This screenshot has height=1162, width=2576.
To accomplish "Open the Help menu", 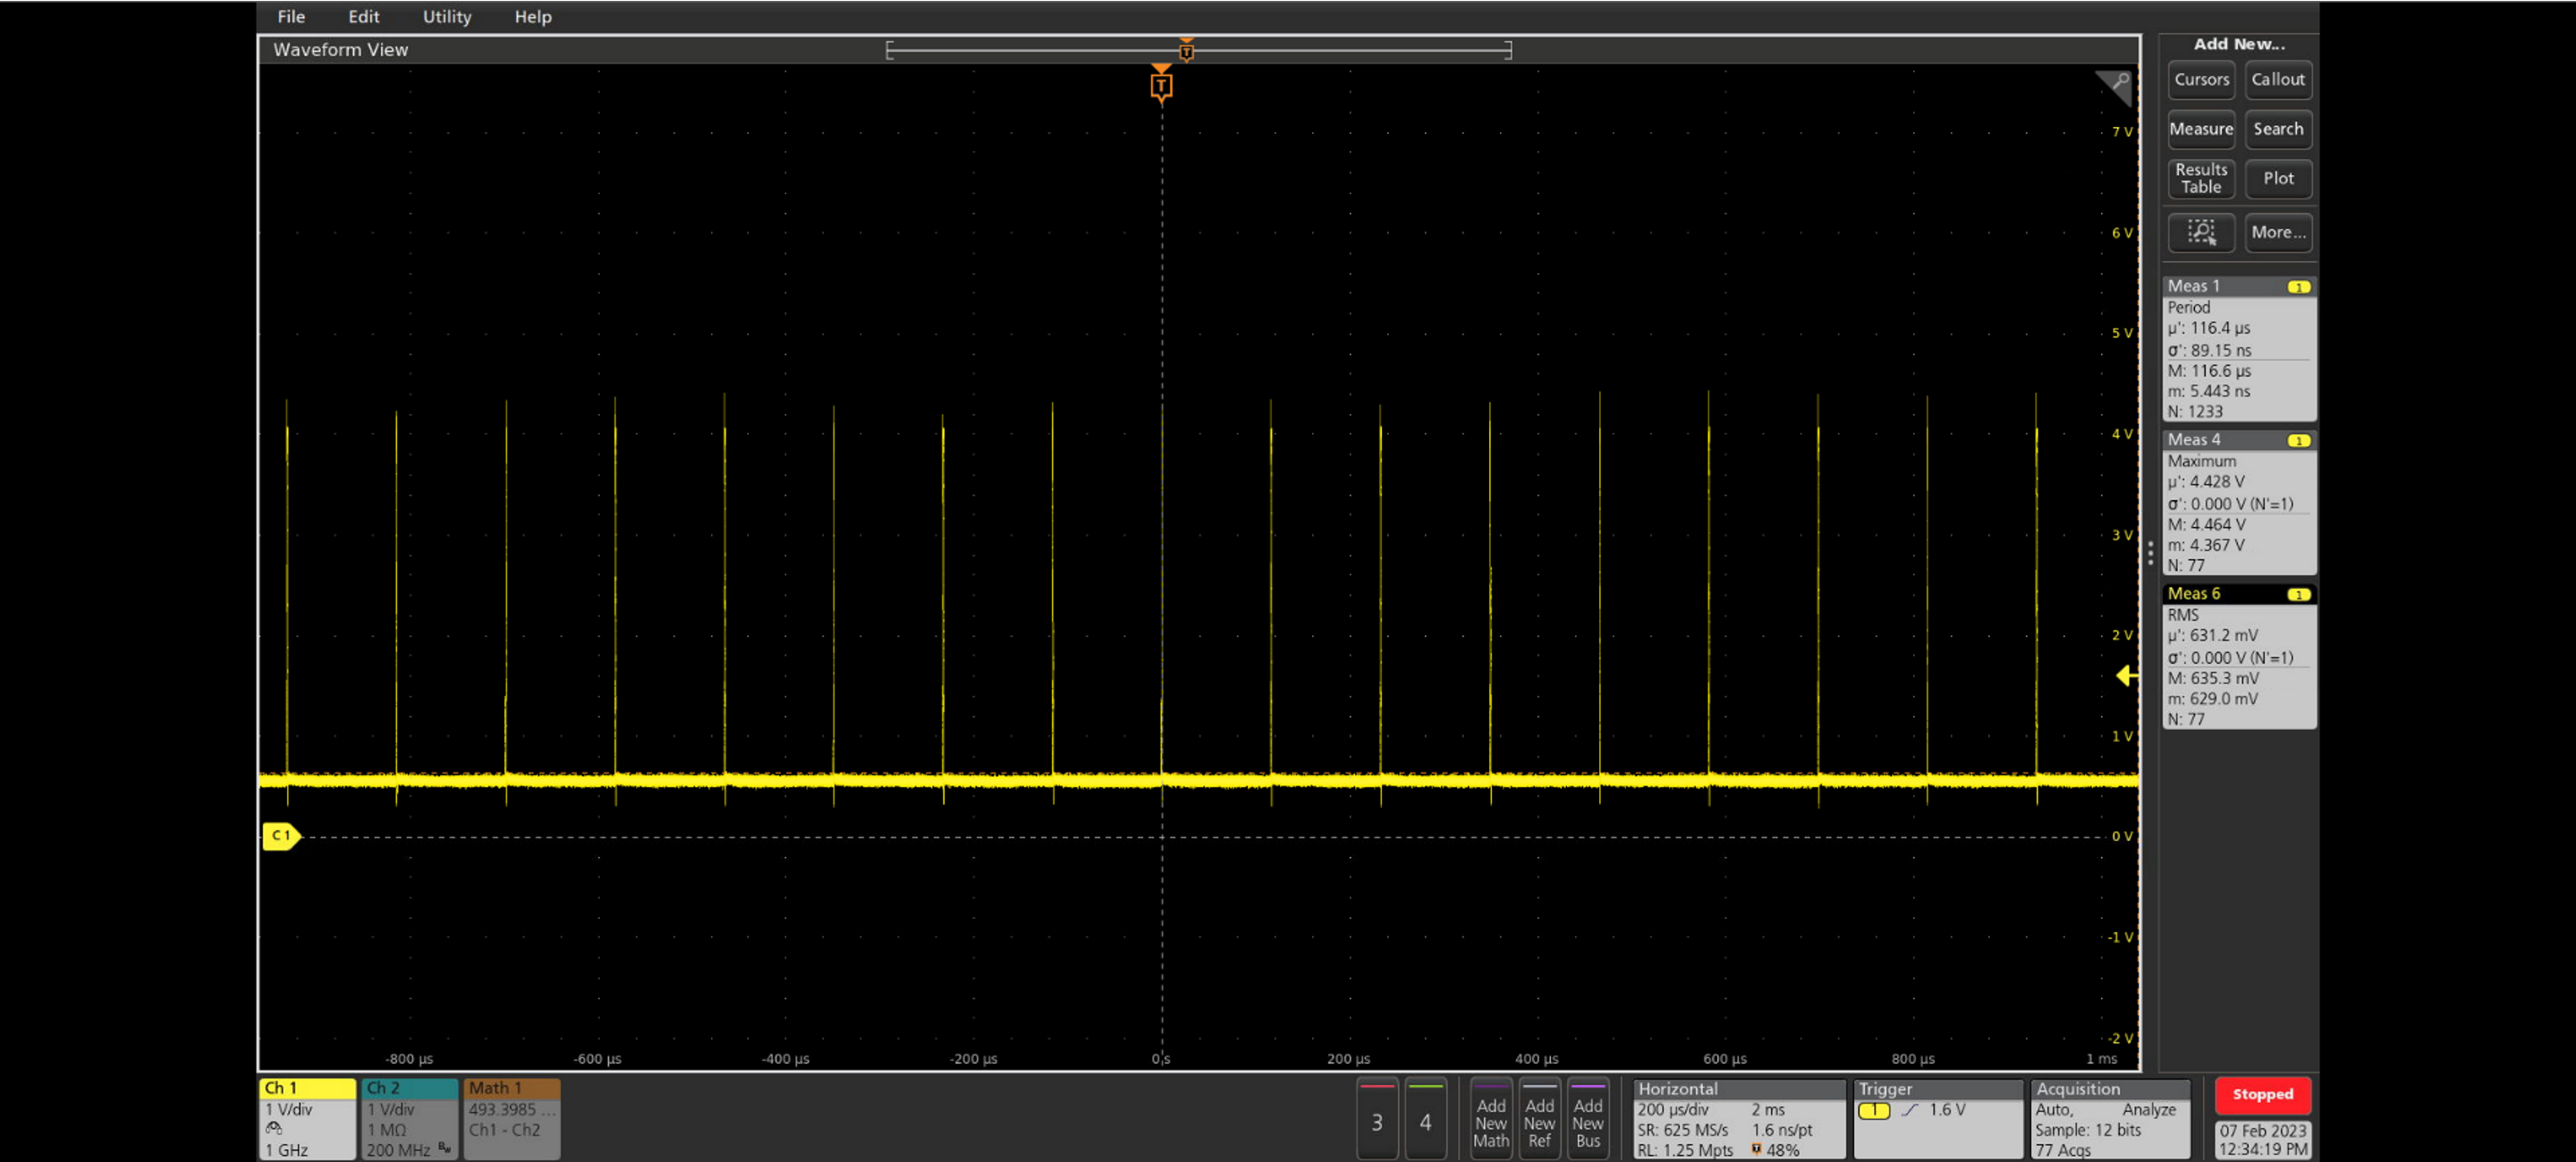I will point(532,17).
